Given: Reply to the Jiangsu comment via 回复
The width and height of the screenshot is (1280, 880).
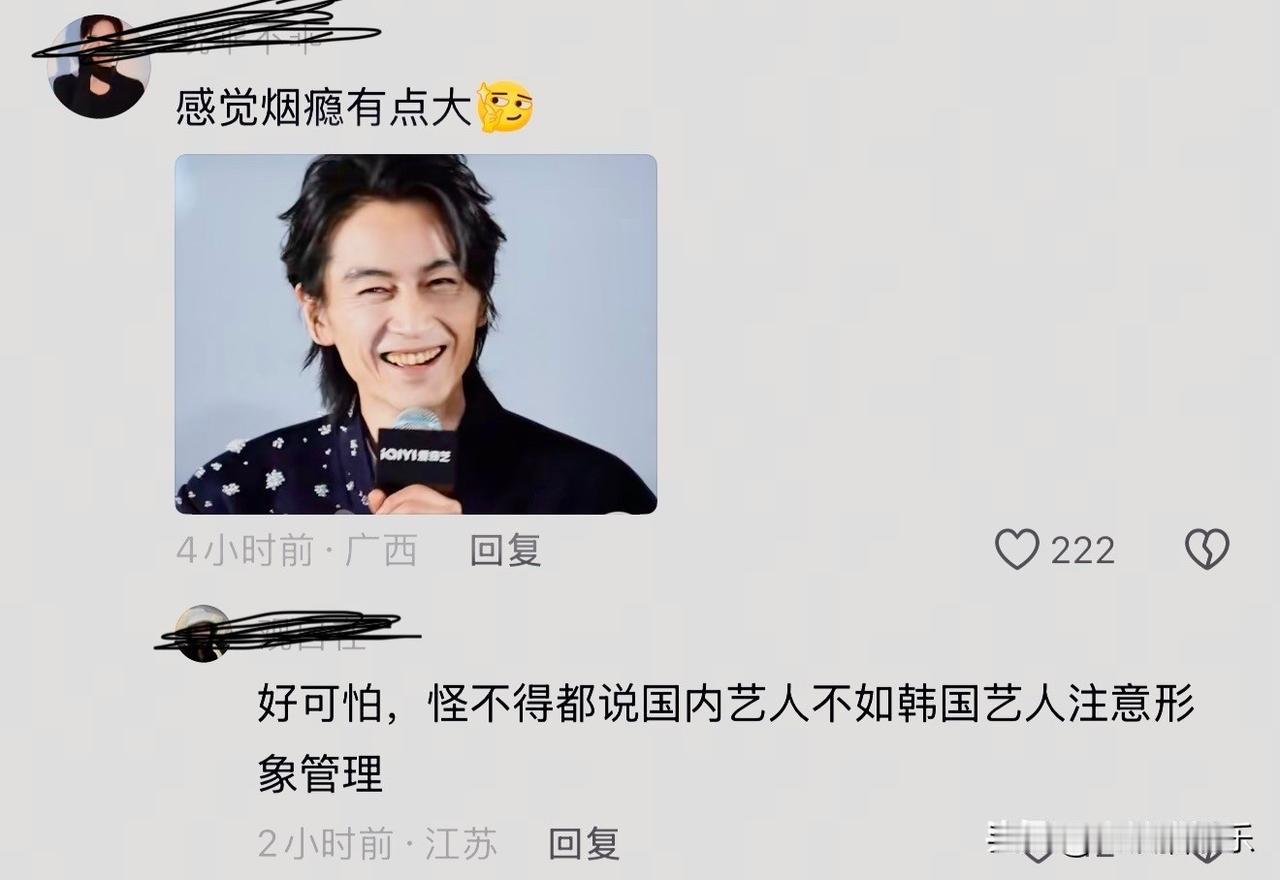Looking at the screenshot, I should tap(584, 844).
